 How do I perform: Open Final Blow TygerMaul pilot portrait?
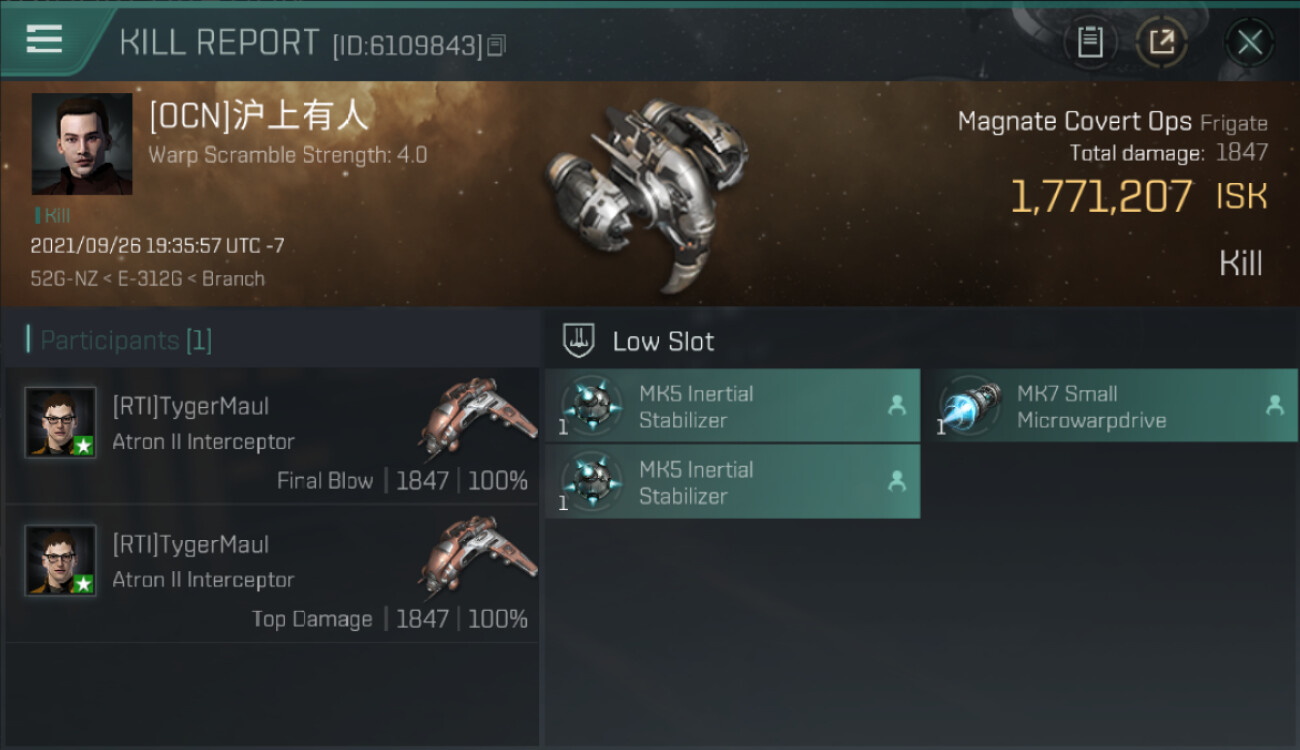point(61,422)
